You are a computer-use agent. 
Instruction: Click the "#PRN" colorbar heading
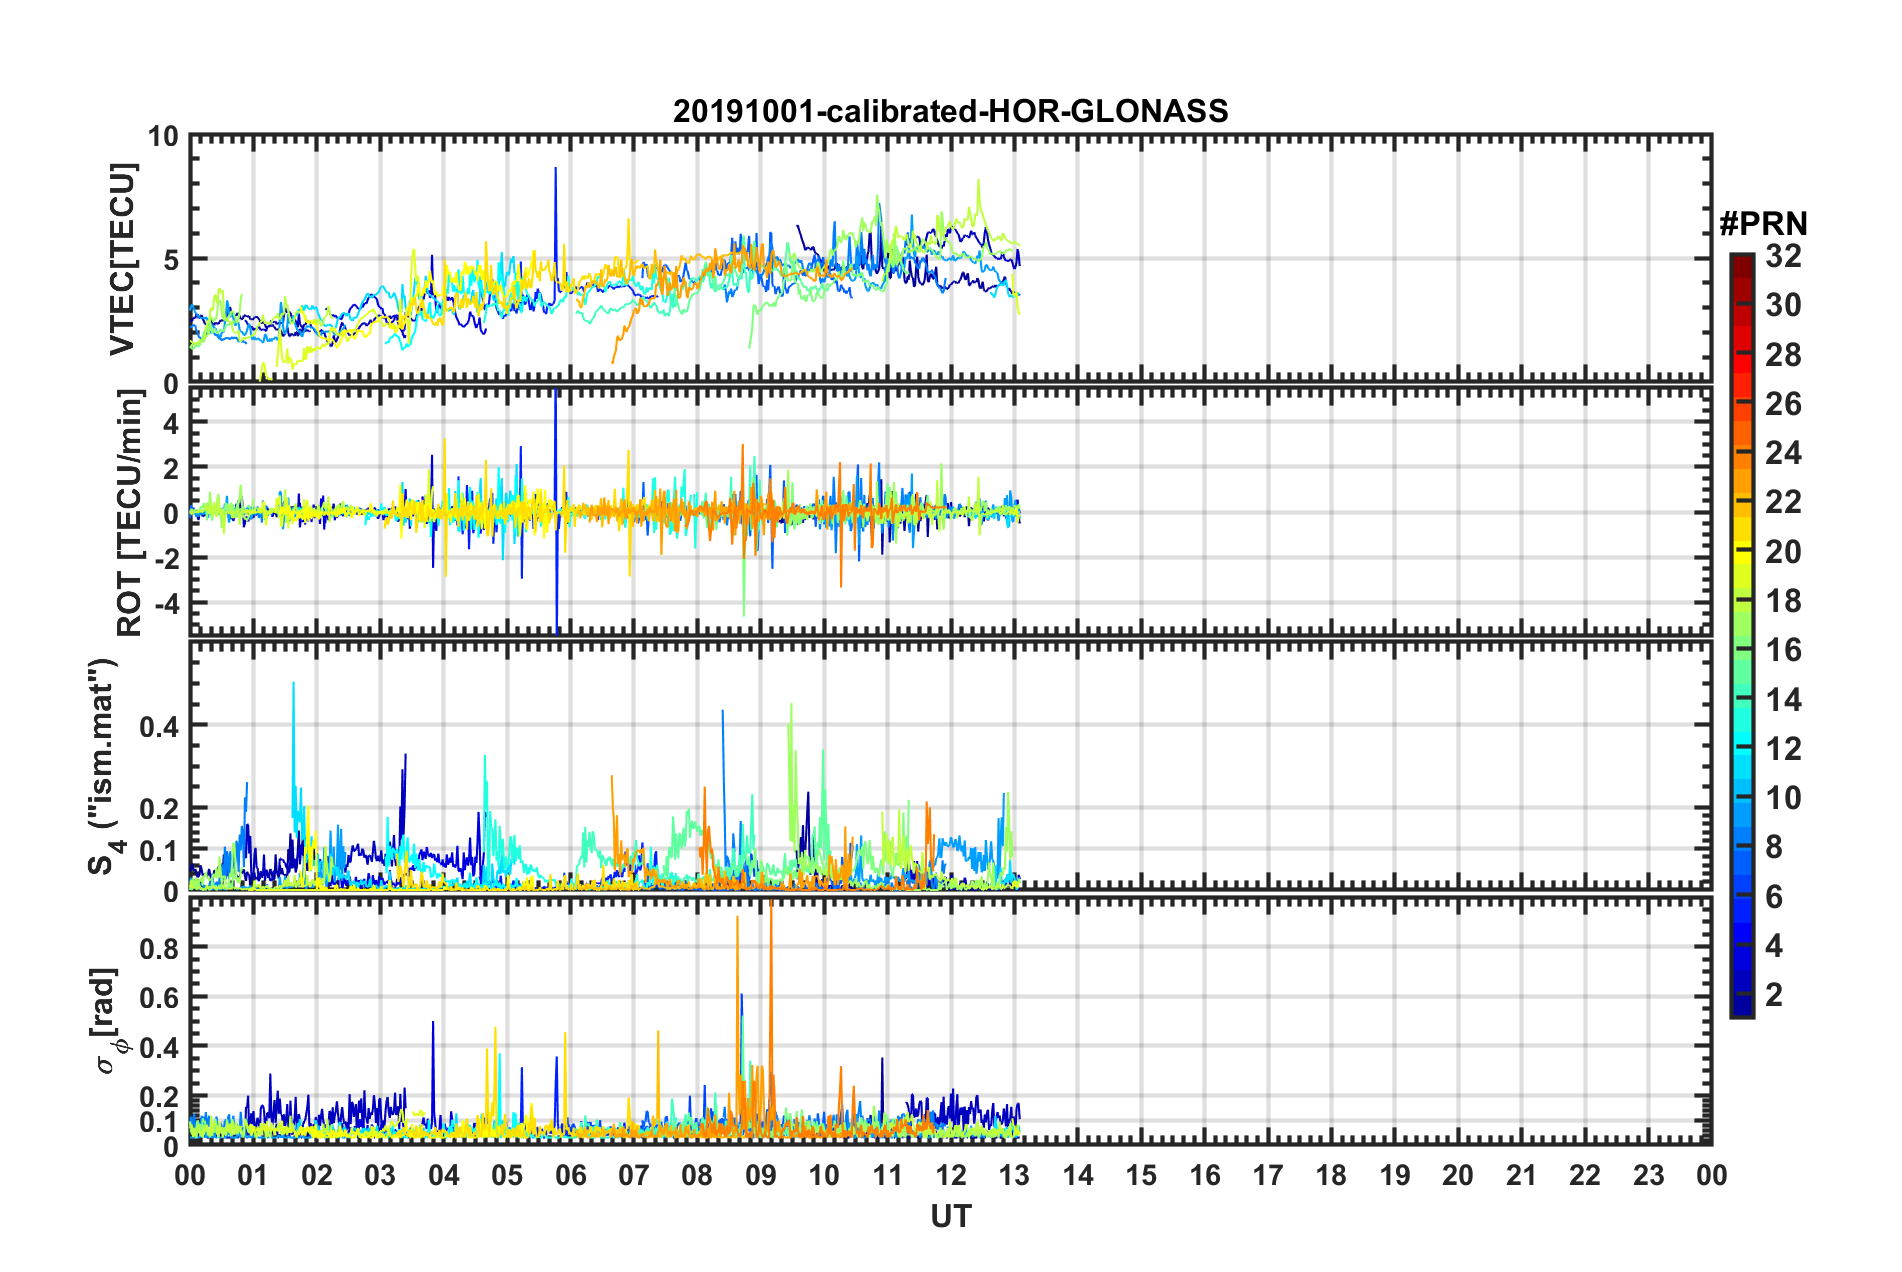[x=1763, y=224]
